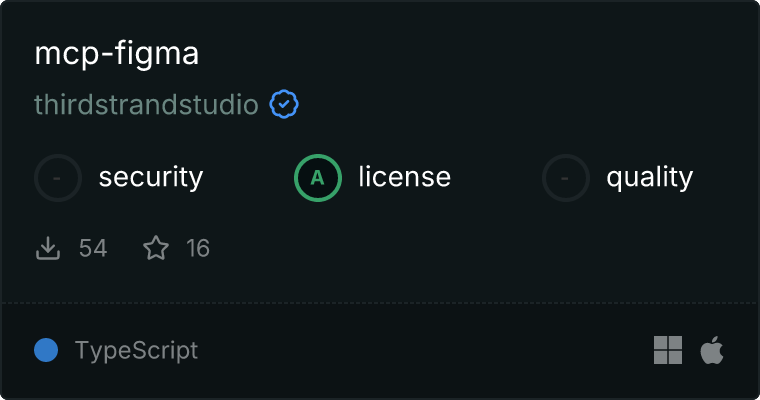Select the empty security grade circle

click(58, 178)
